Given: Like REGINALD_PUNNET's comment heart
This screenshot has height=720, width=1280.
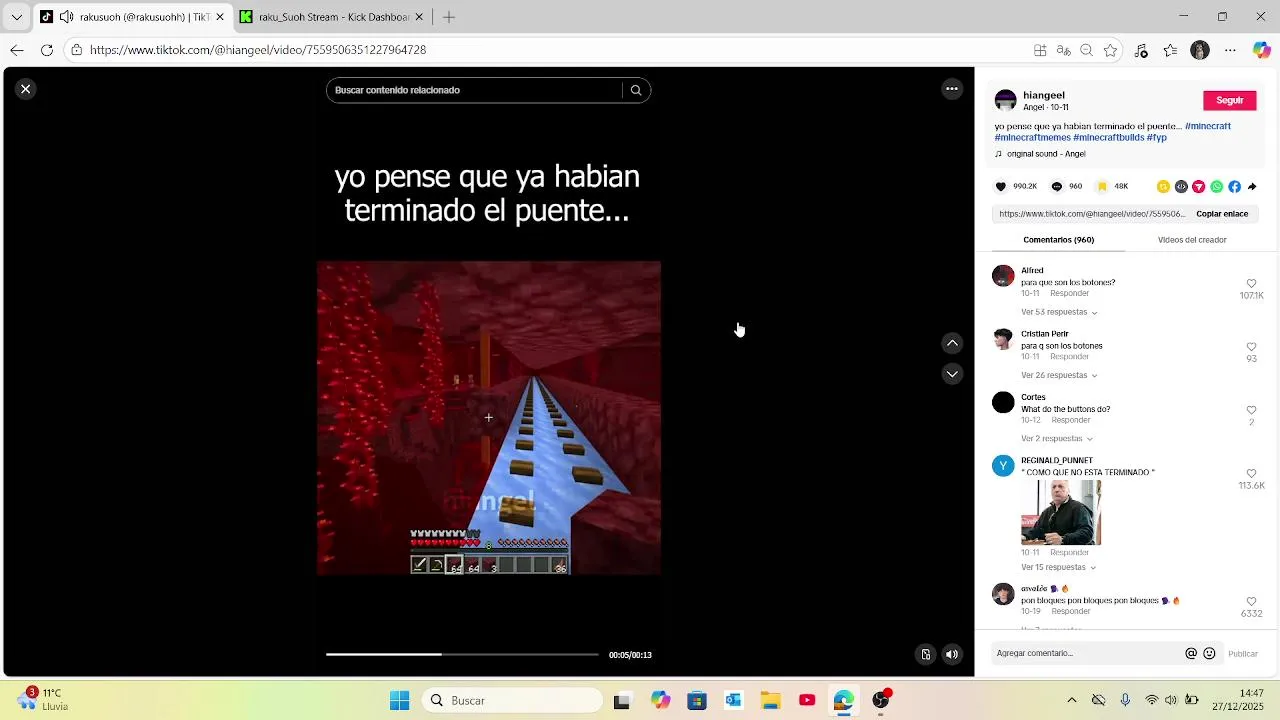Looking at the screenshot, I should coord(1251,474).
